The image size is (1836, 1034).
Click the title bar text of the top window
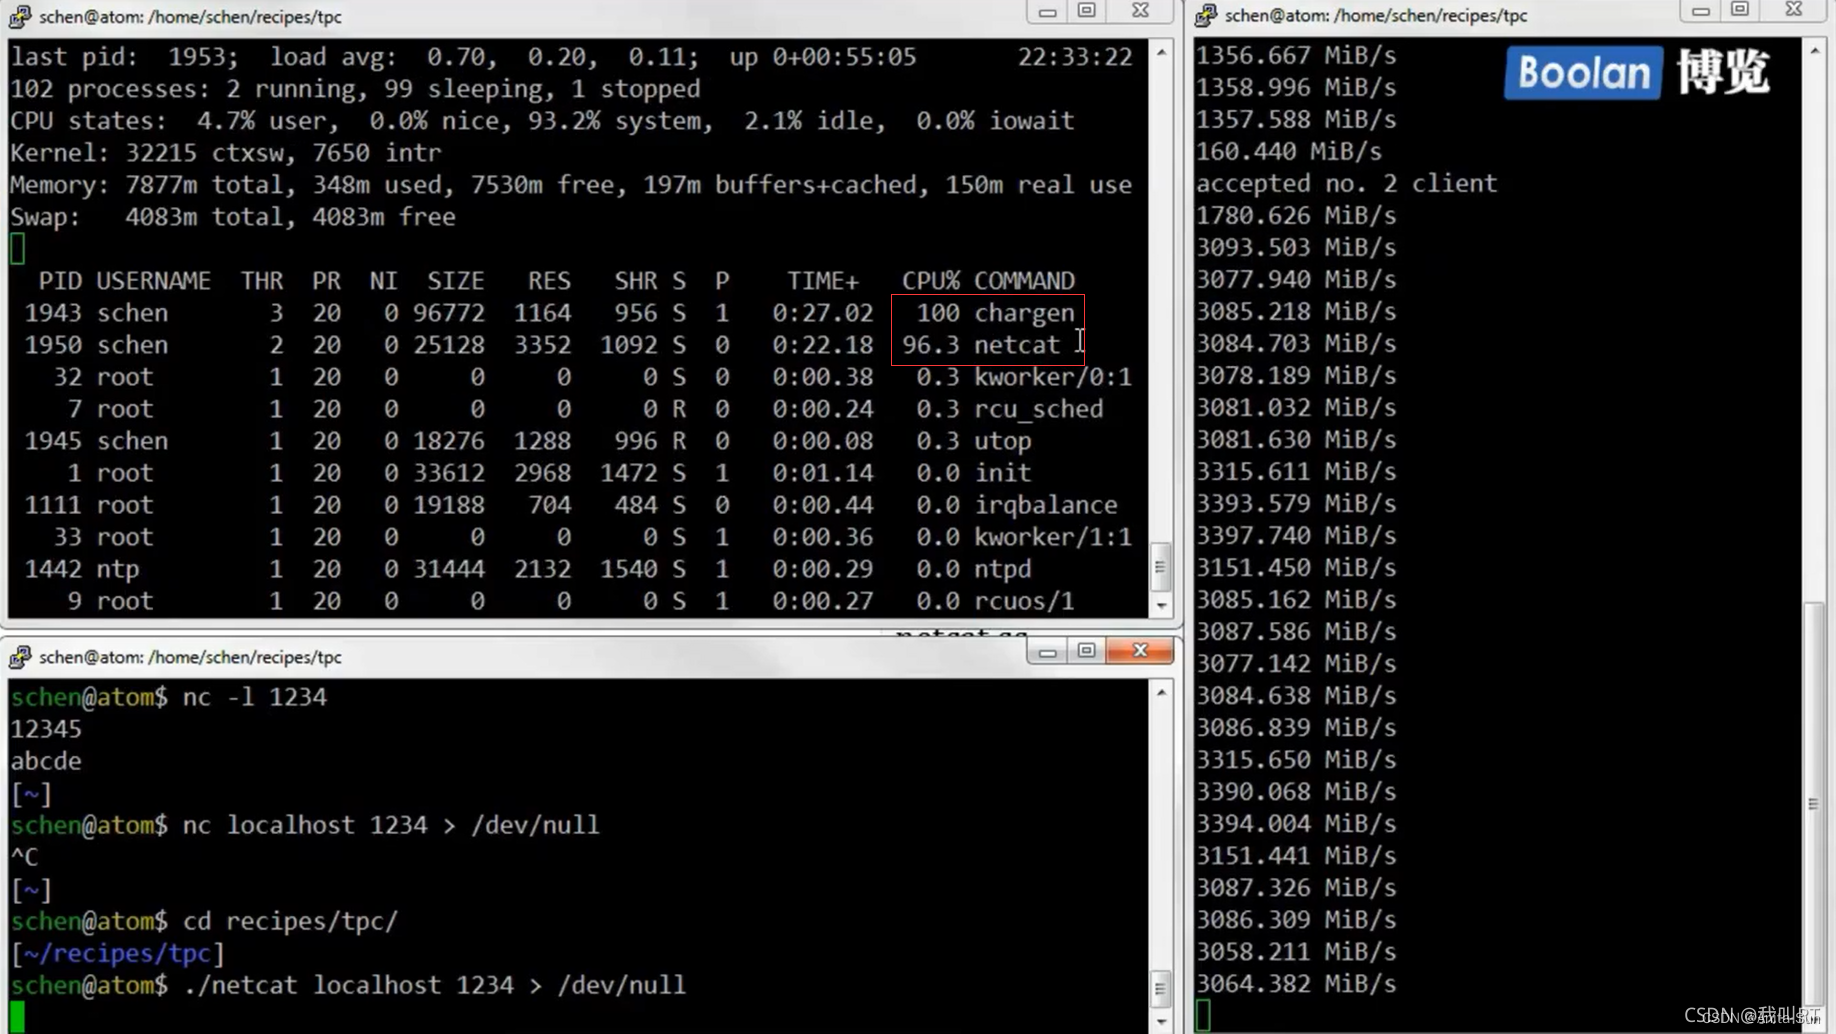(190, 17)
